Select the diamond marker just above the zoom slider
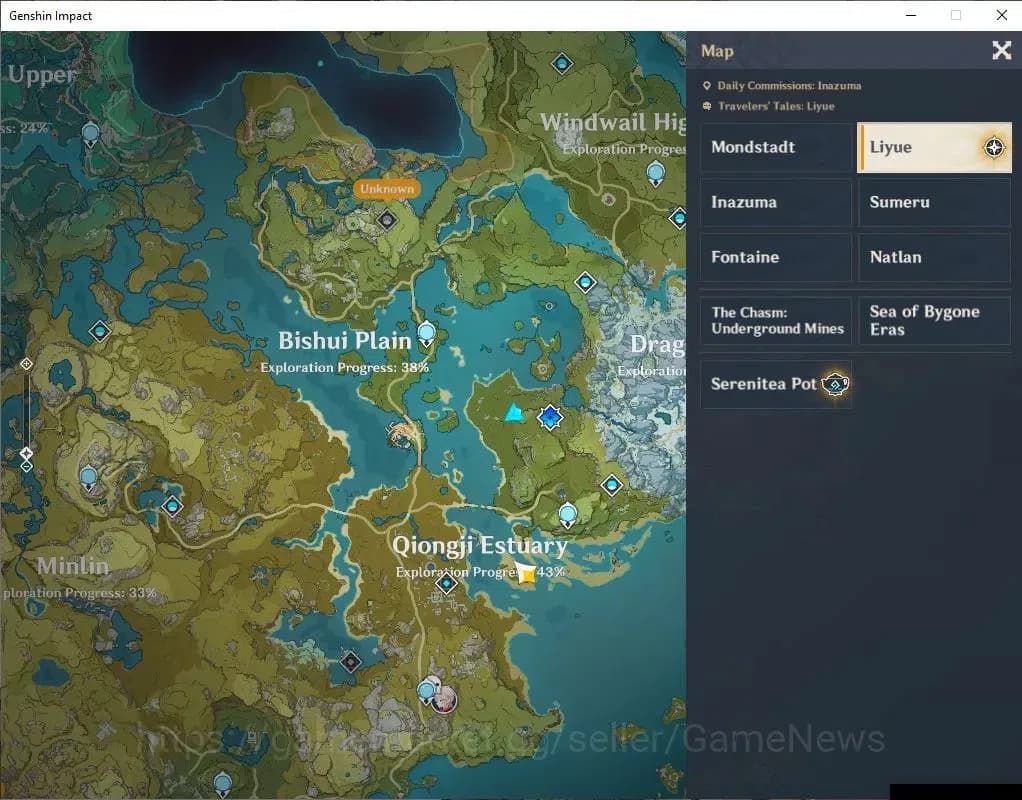 100,331
